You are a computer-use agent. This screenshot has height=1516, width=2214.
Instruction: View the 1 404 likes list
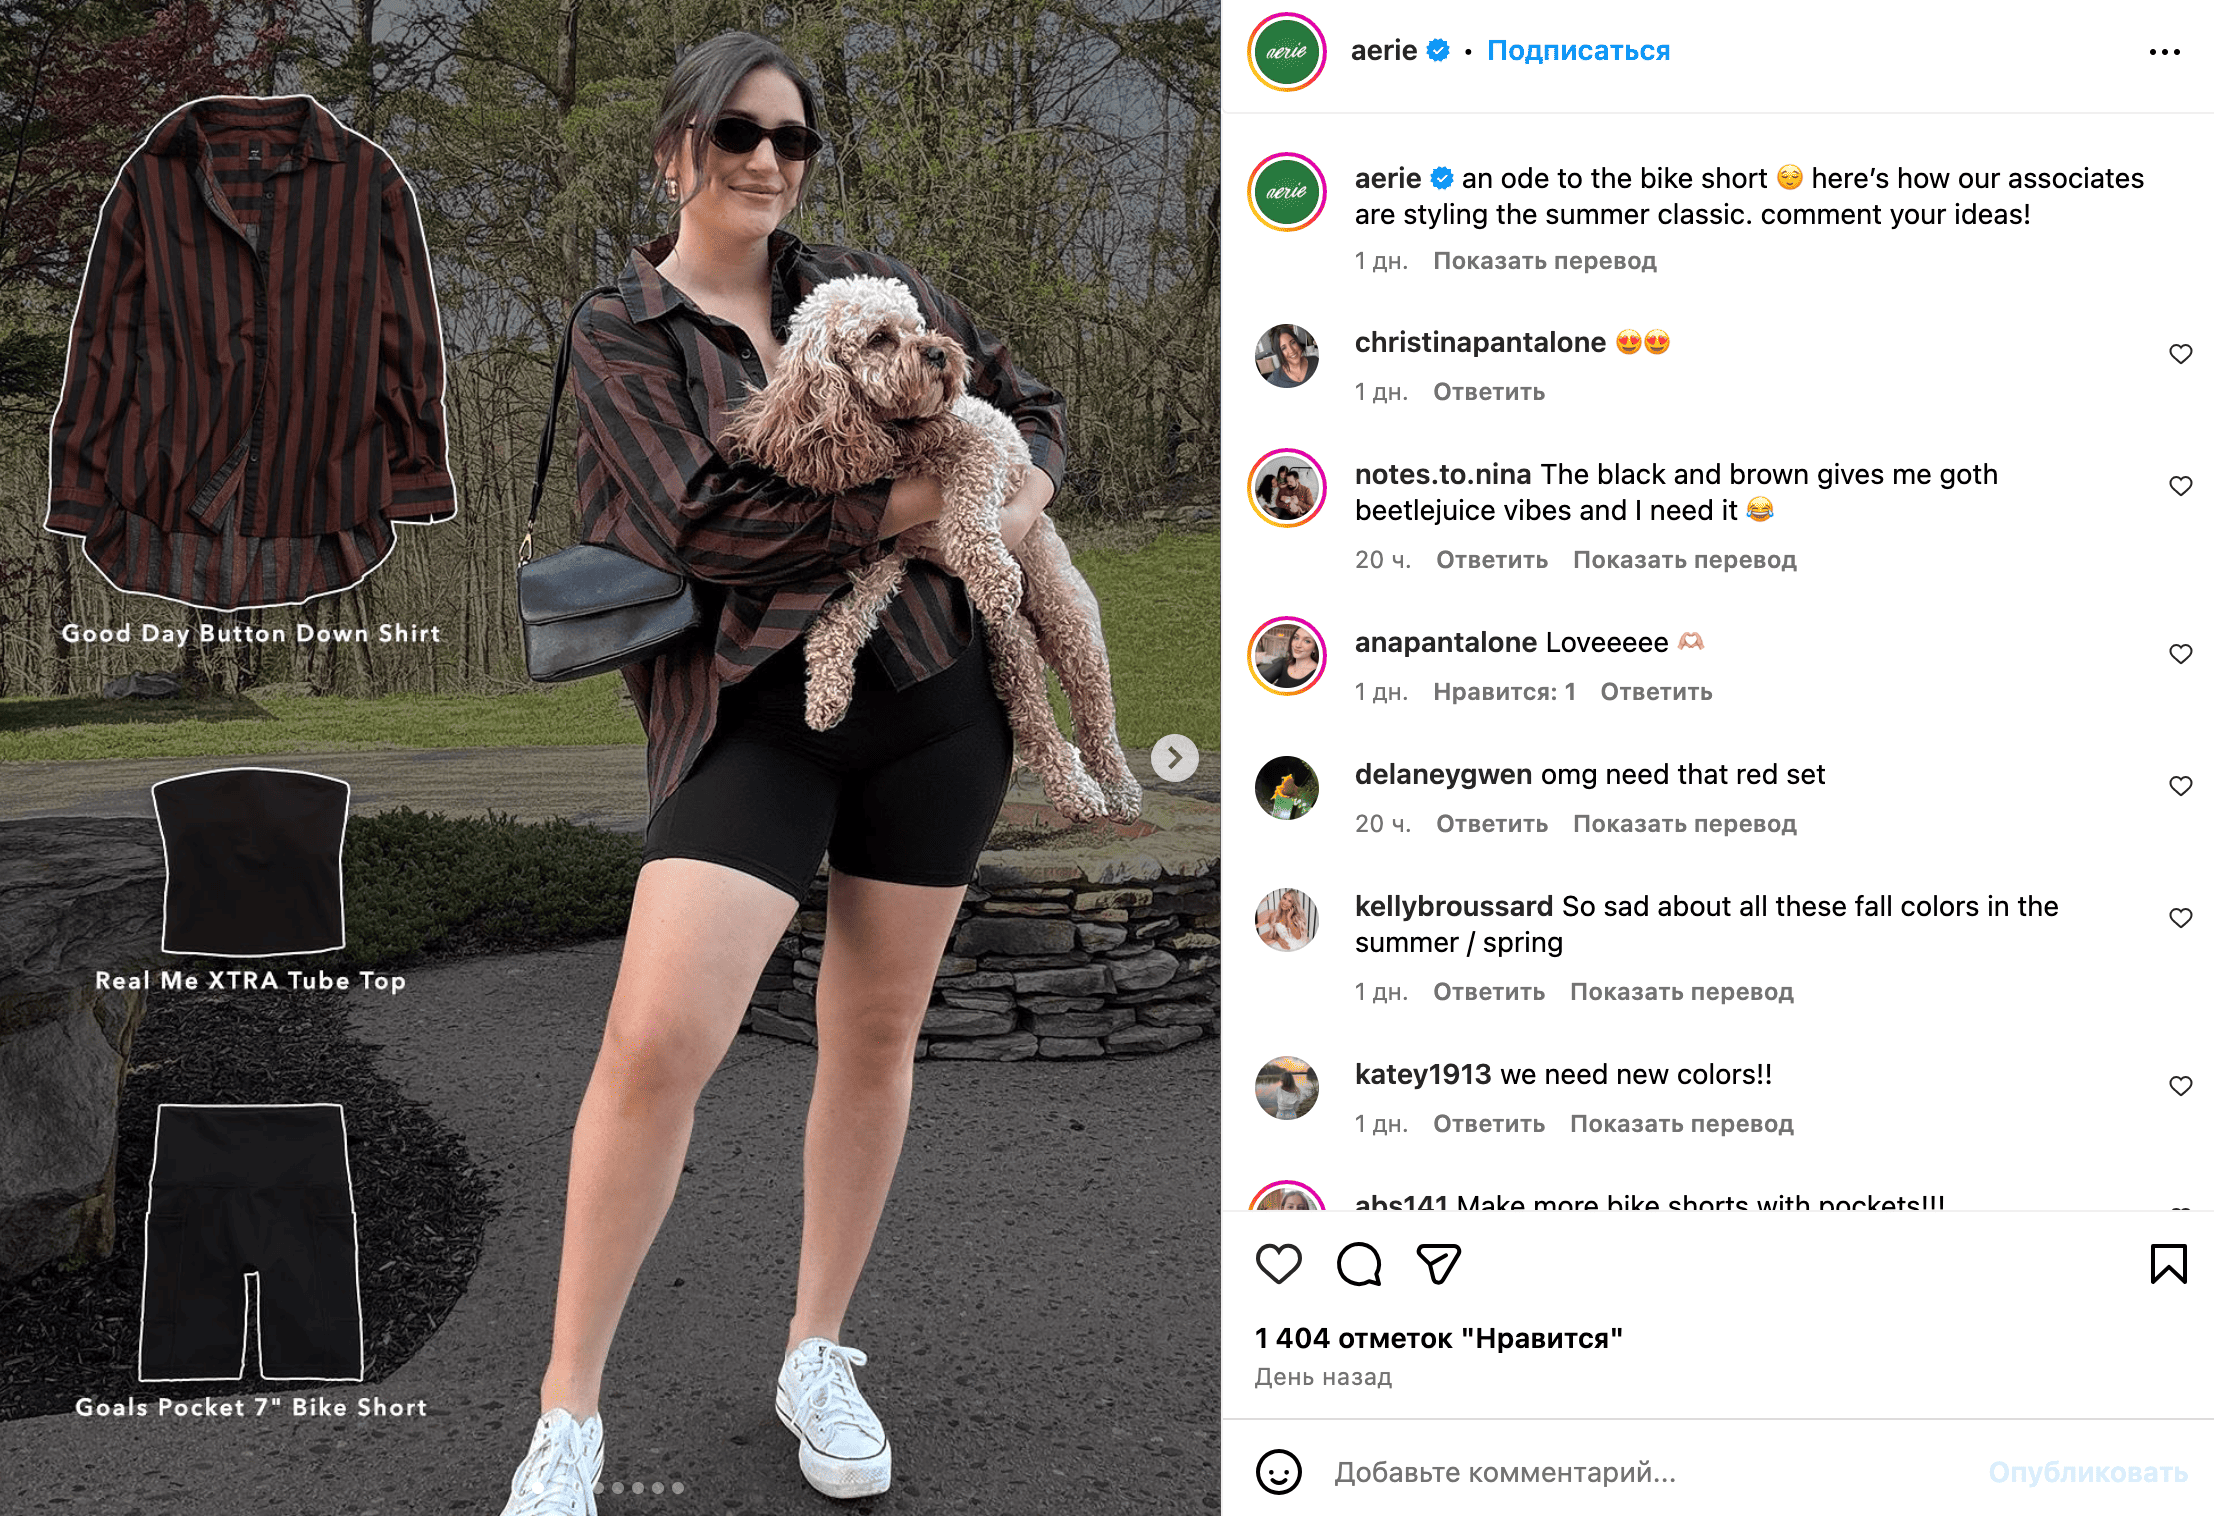[x=1438, y=1338]
